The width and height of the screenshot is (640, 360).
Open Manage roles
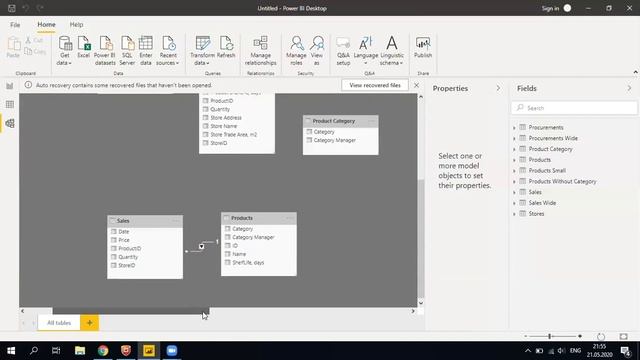(296, 51)
